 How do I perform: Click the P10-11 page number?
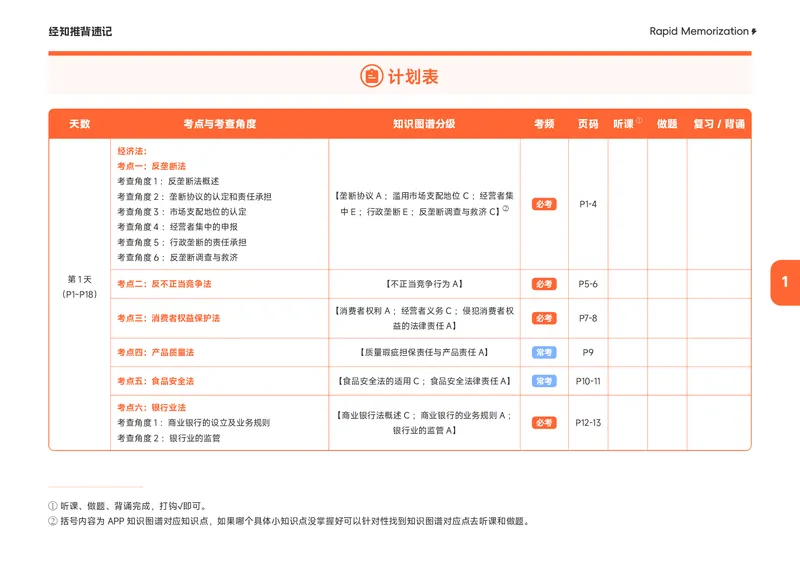pos(588,381)
